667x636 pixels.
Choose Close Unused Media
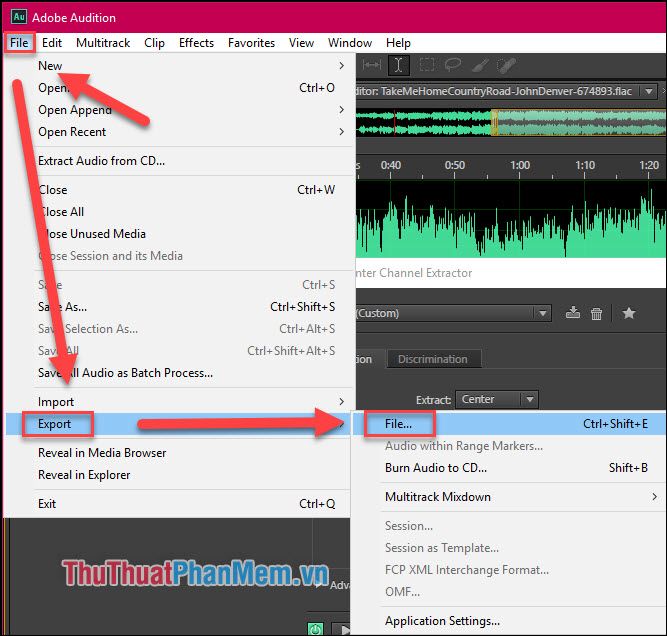tap(180, 234)
